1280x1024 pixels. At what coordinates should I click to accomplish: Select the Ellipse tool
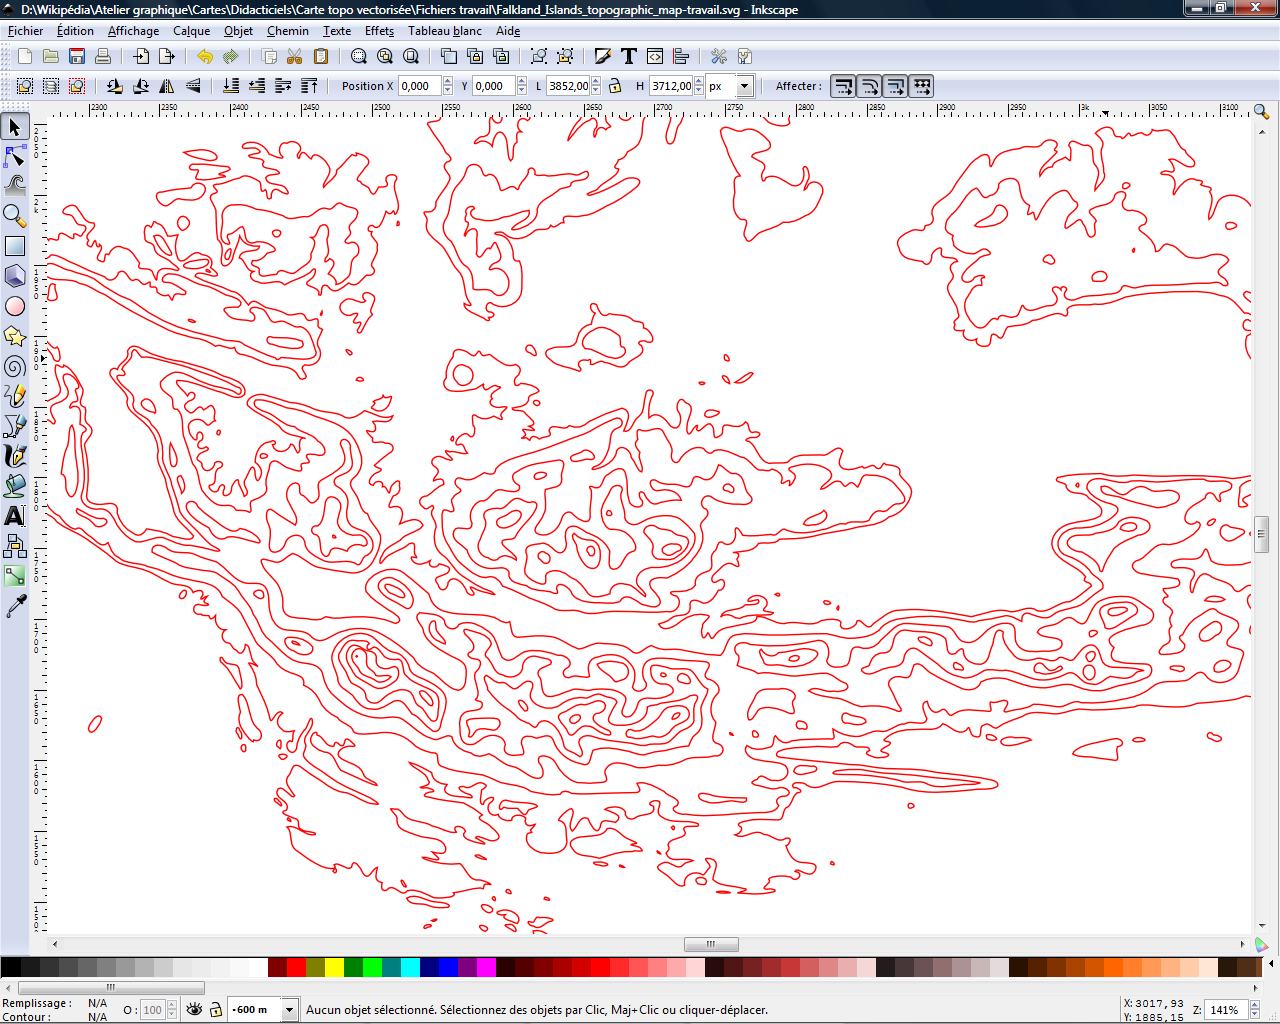tap(14, 307)
